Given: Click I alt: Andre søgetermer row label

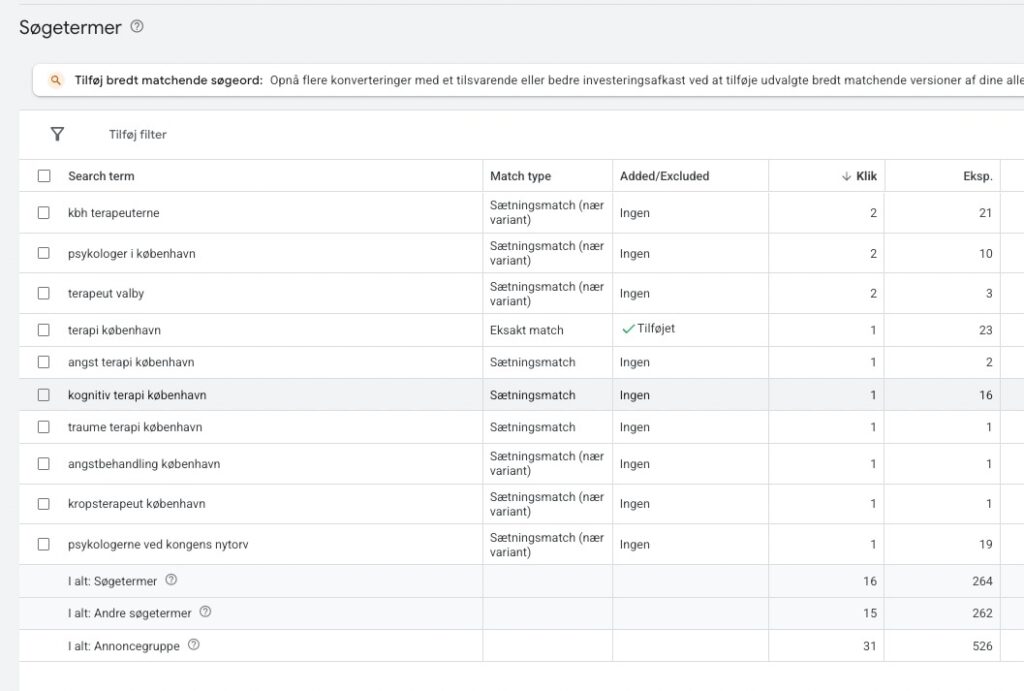Looking at the screenshot, I should pyautogui.click(x=129, y=613).
